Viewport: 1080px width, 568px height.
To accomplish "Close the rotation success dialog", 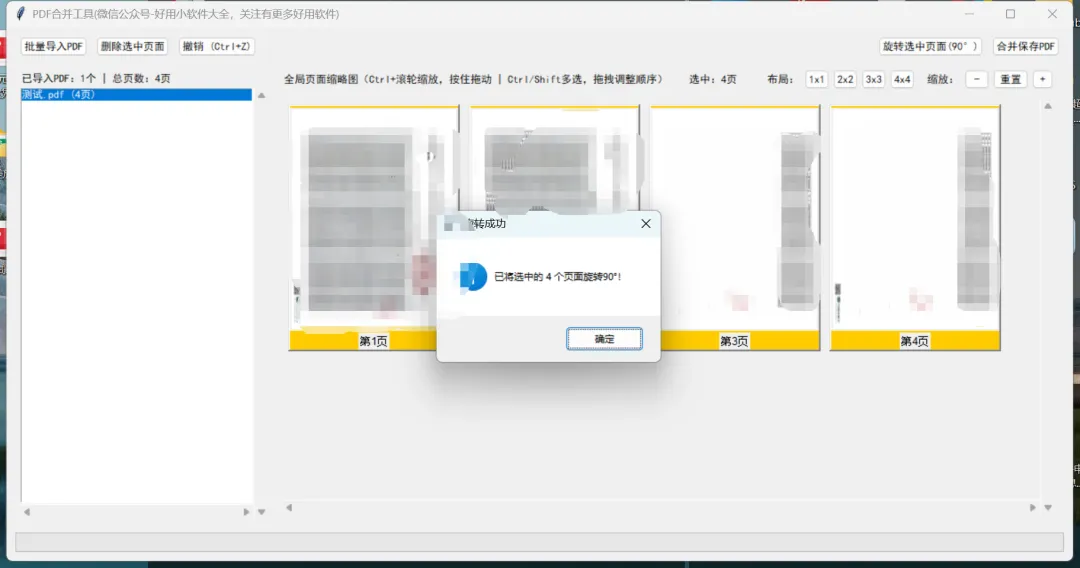I will pyautogui.click(x=645, y=224).
